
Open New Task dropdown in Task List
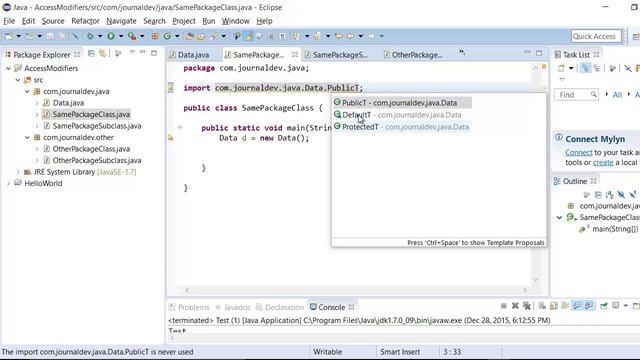571,68
